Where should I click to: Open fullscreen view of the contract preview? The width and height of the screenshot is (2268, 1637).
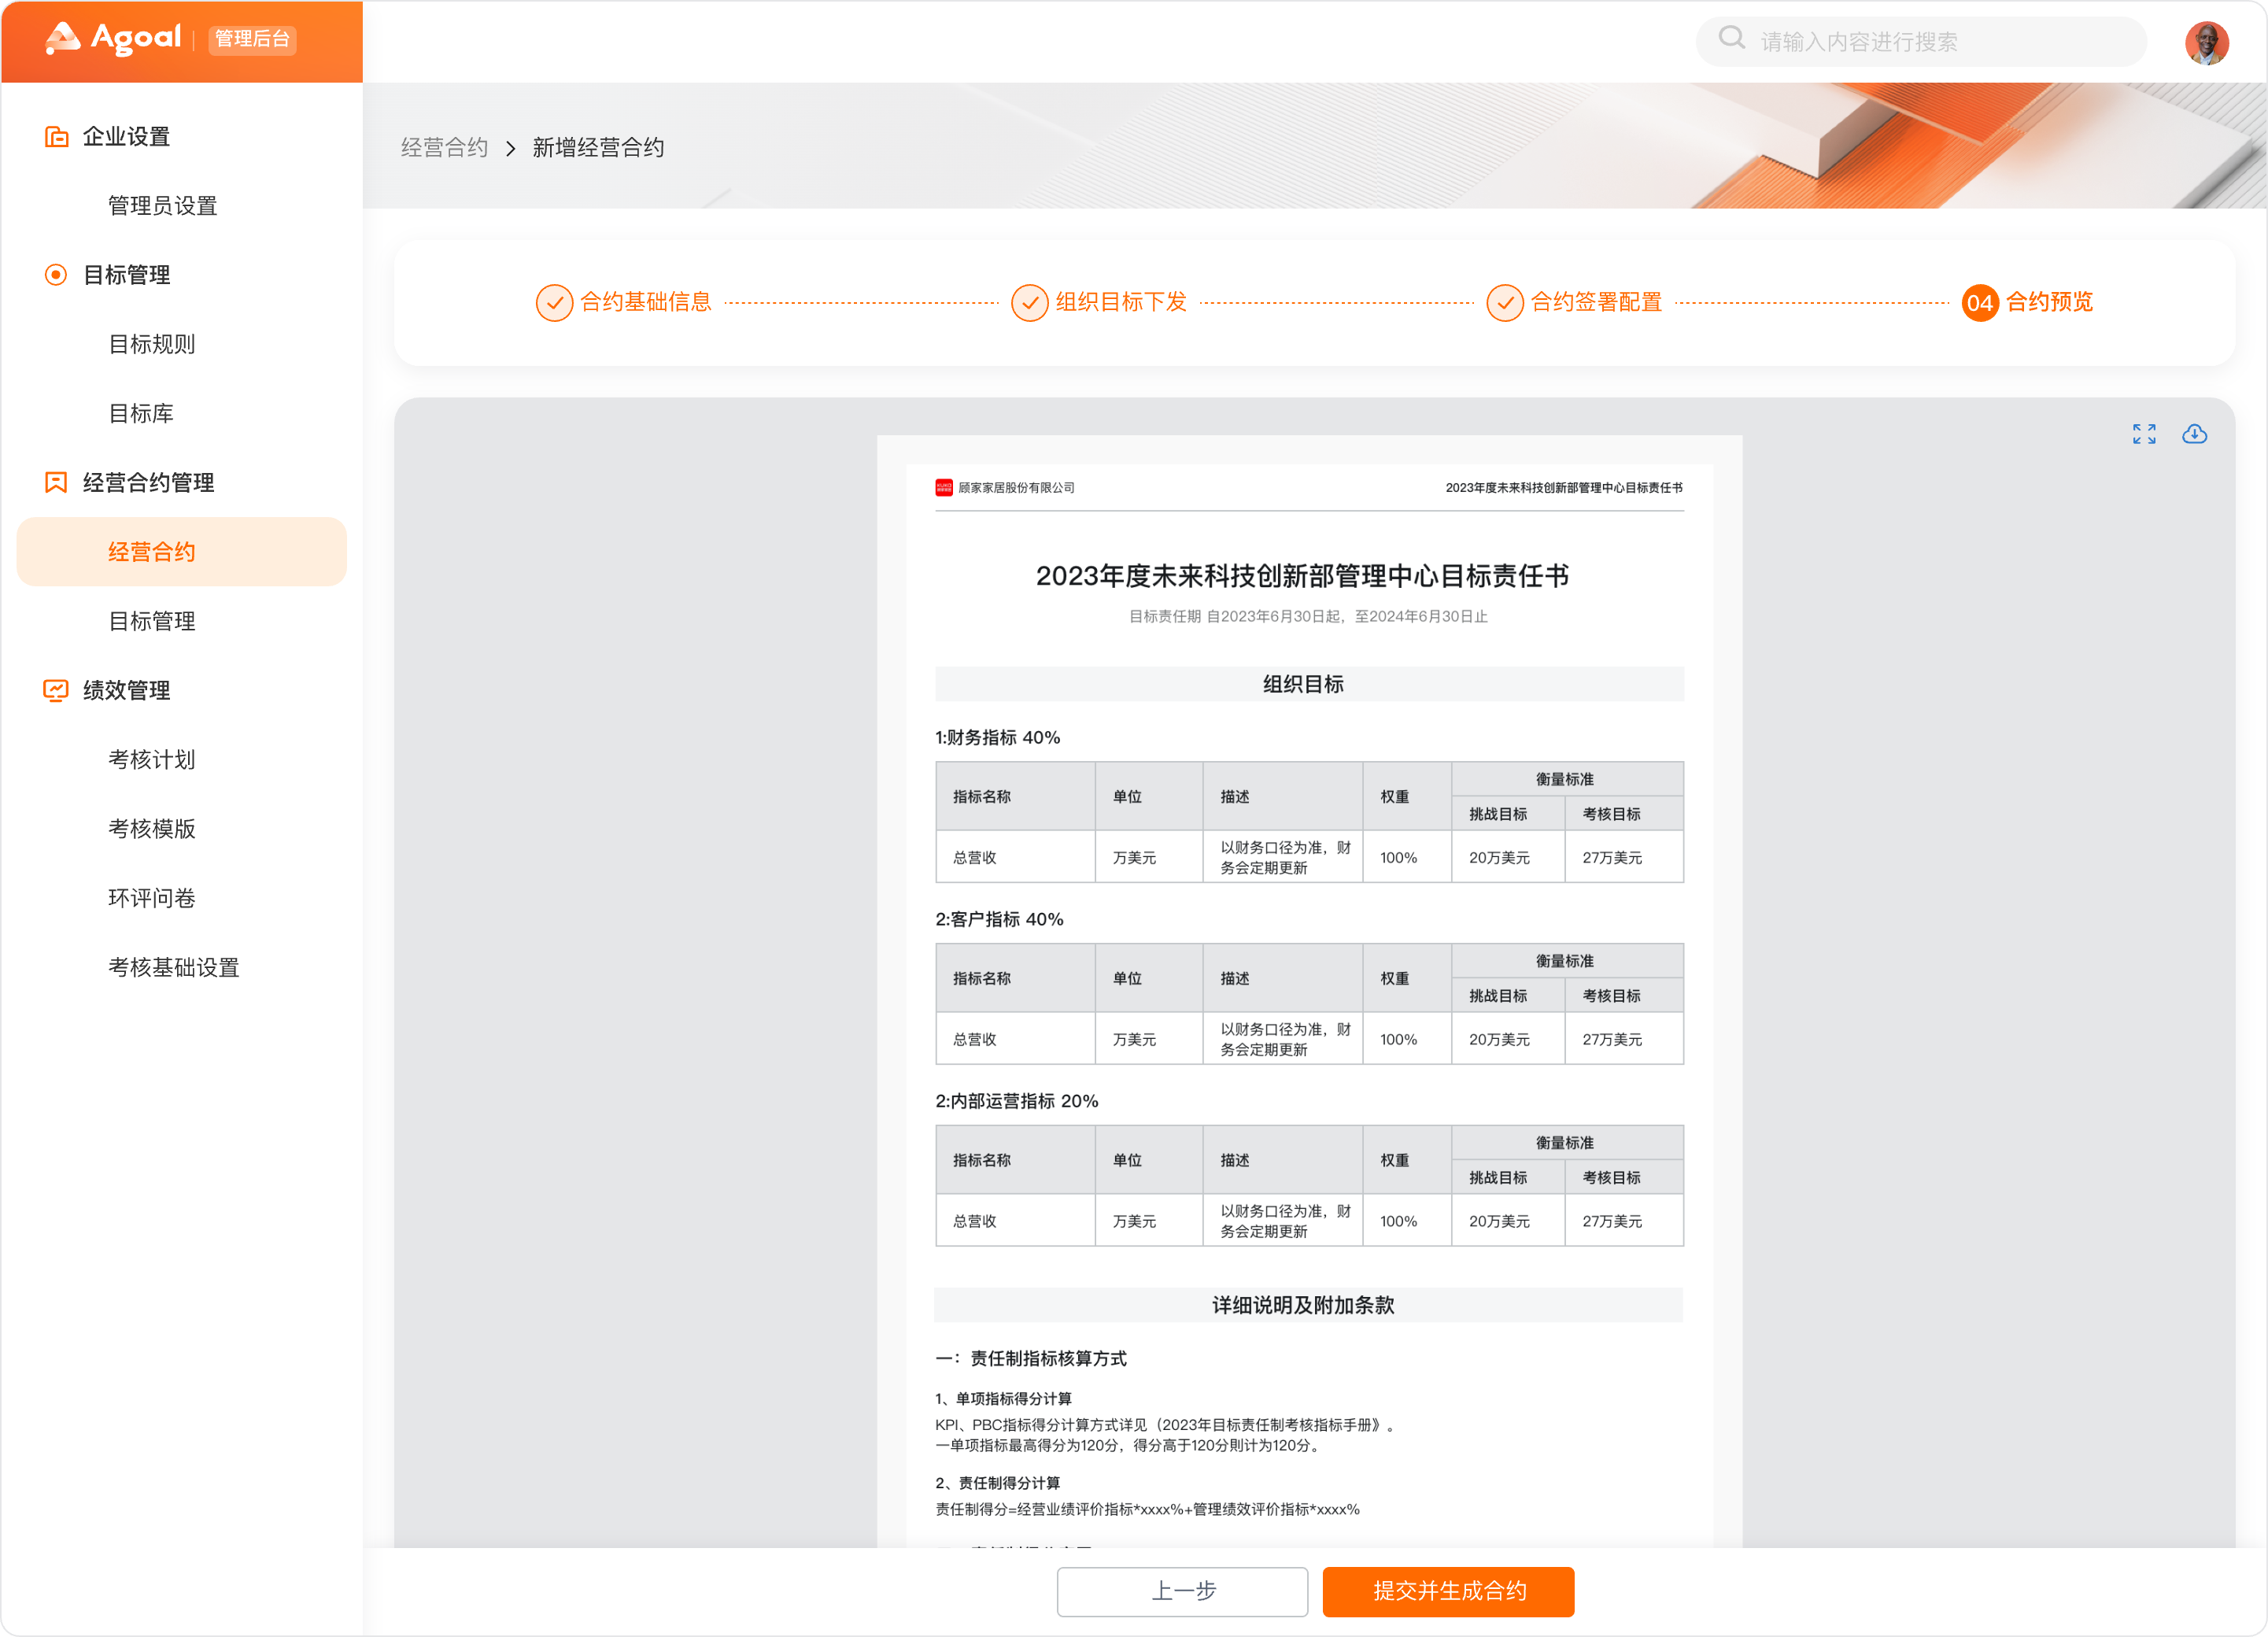point(2144,434)
